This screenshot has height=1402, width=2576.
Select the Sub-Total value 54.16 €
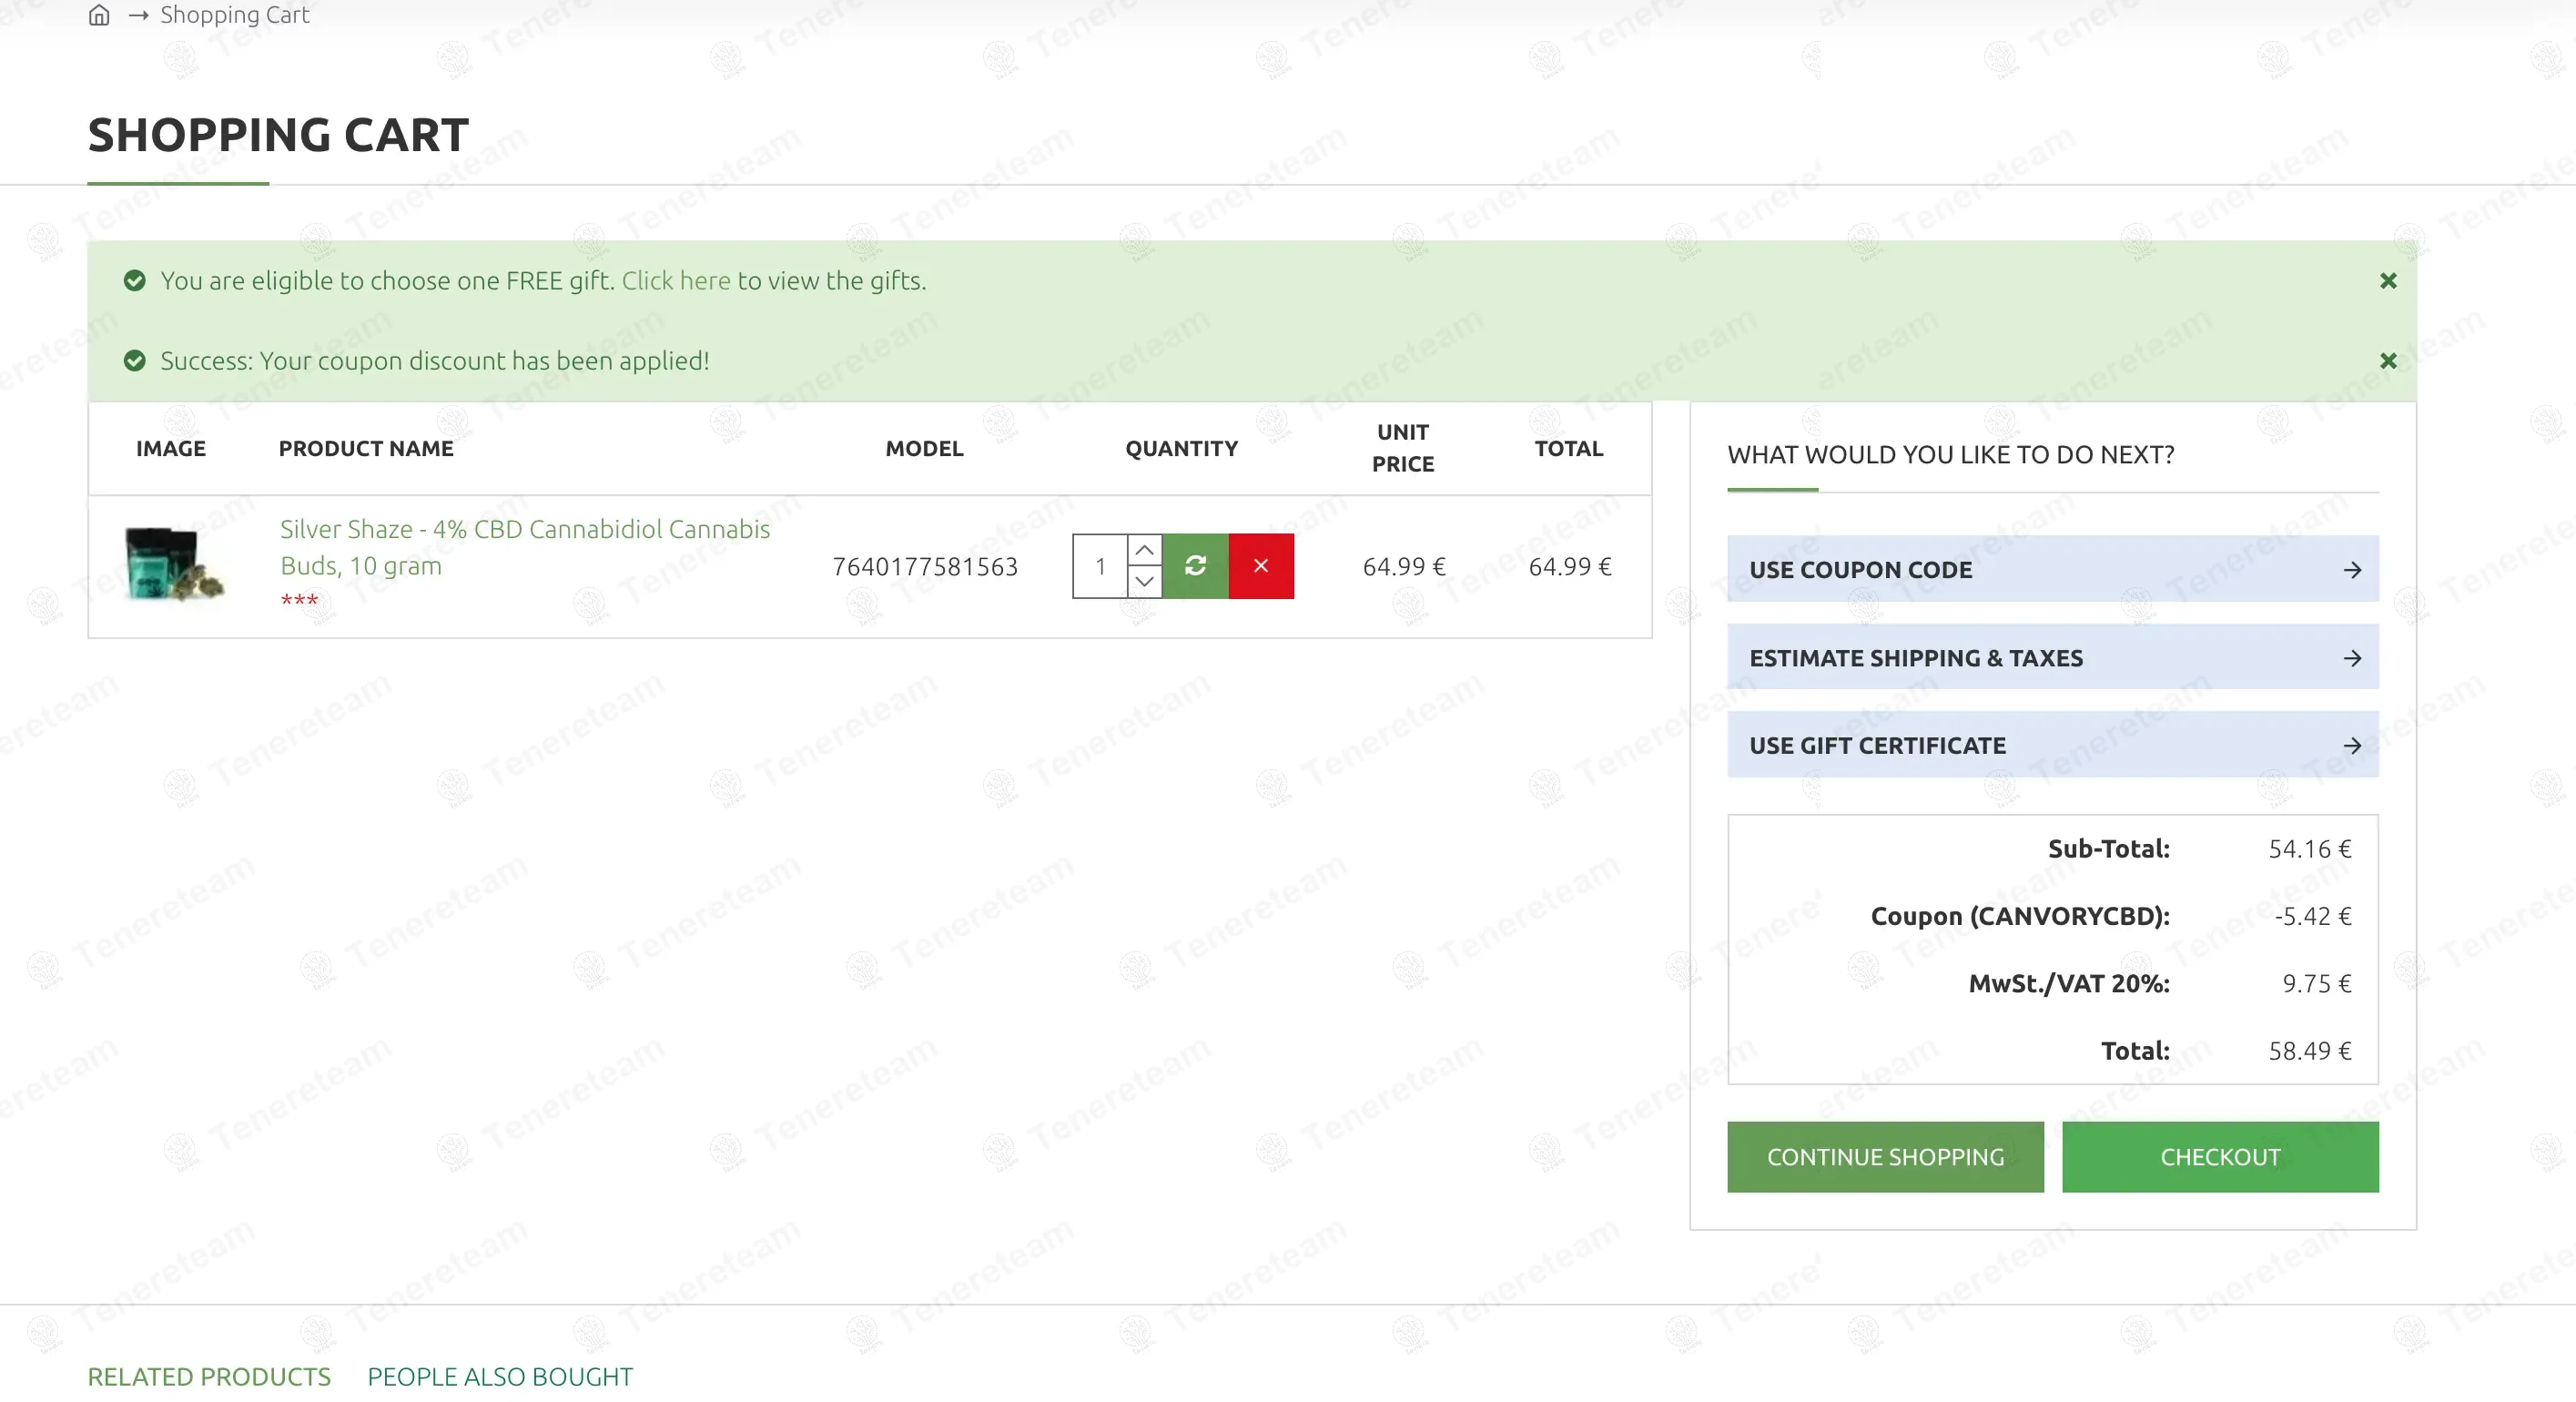[x=2309, y=848]
